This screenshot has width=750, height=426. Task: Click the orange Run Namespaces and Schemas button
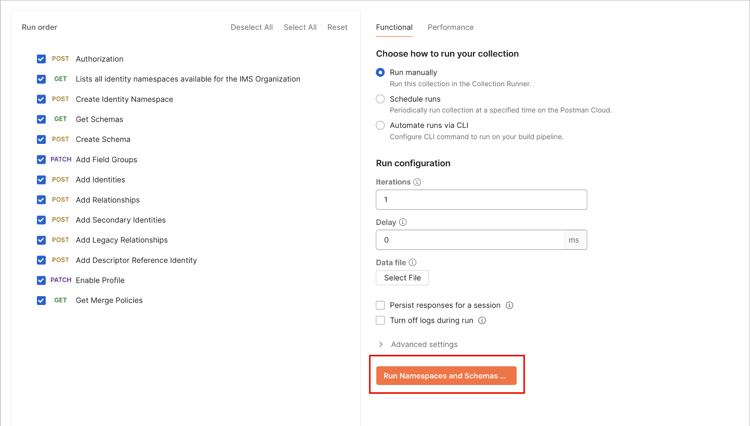[446, 376]
